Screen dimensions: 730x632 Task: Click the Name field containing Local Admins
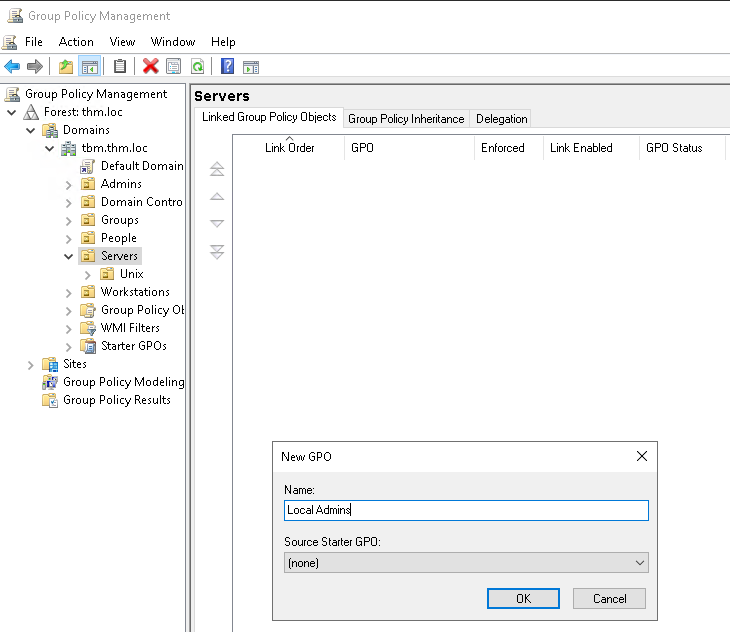(x=466, y=511)
